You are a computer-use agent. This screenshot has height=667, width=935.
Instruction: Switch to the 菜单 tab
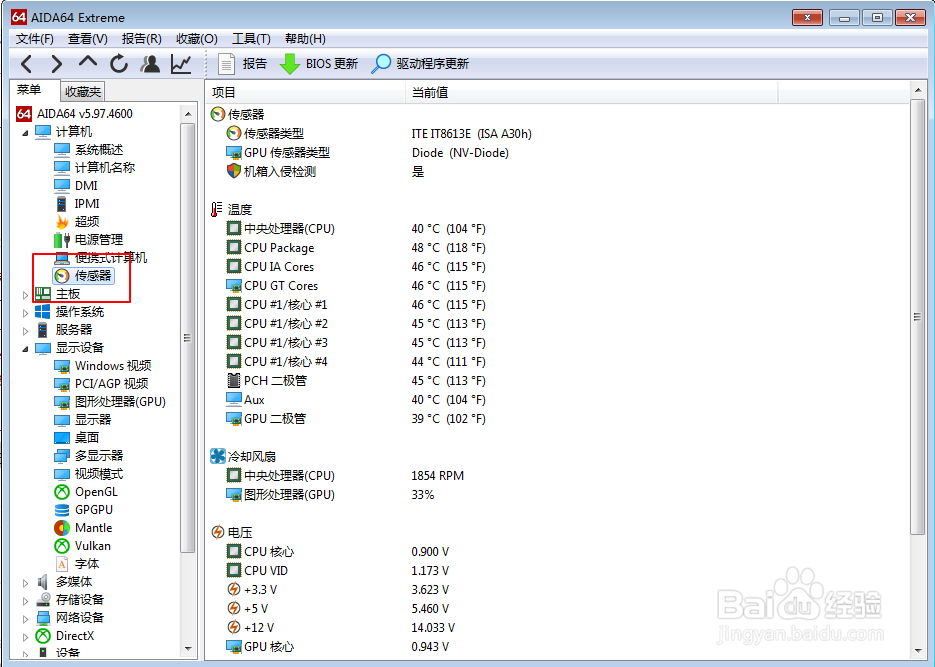pyautogui.click(x=29, y=90)
